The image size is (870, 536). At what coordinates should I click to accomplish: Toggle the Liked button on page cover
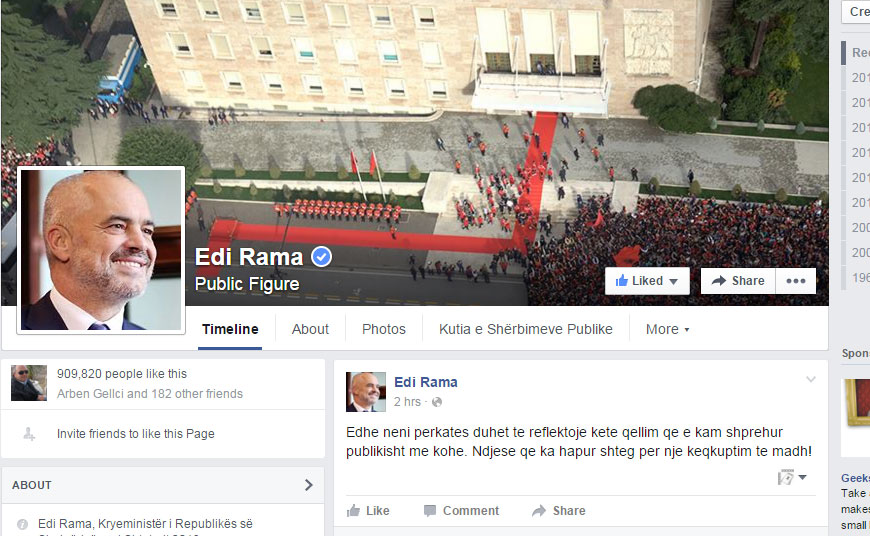[647, 281]
